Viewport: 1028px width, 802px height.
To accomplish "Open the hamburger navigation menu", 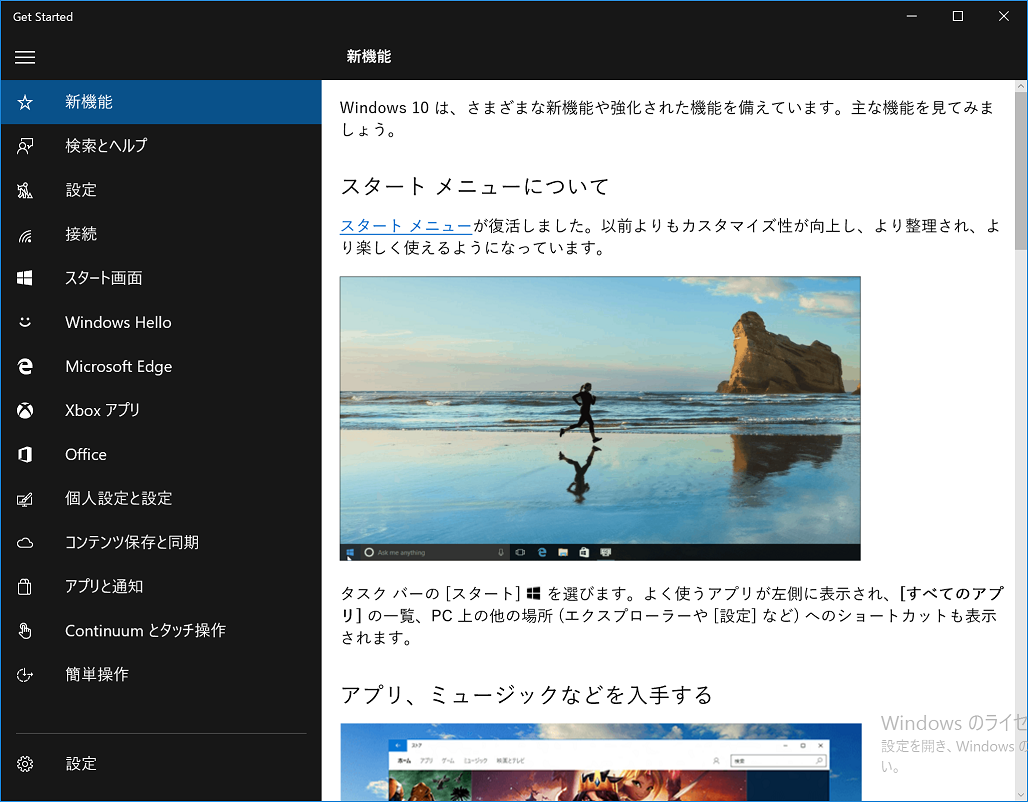I will 25,57.
